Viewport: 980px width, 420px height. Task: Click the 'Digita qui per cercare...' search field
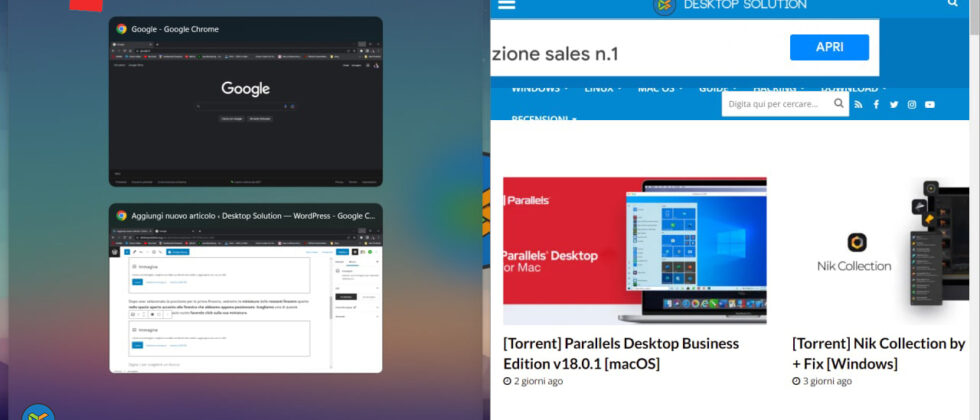(778, 104)
